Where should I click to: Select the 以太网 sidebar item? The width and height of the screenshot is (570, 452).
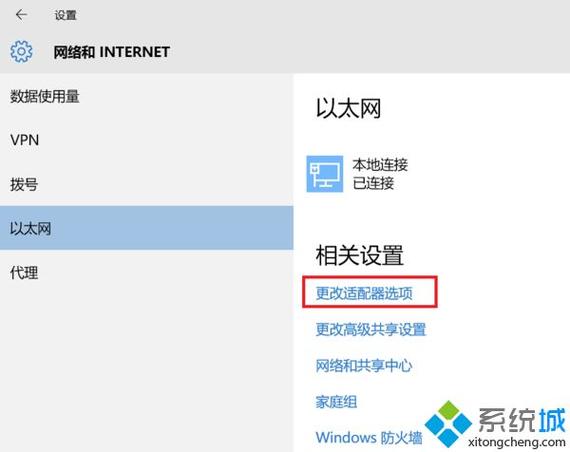tap(146, 228)
